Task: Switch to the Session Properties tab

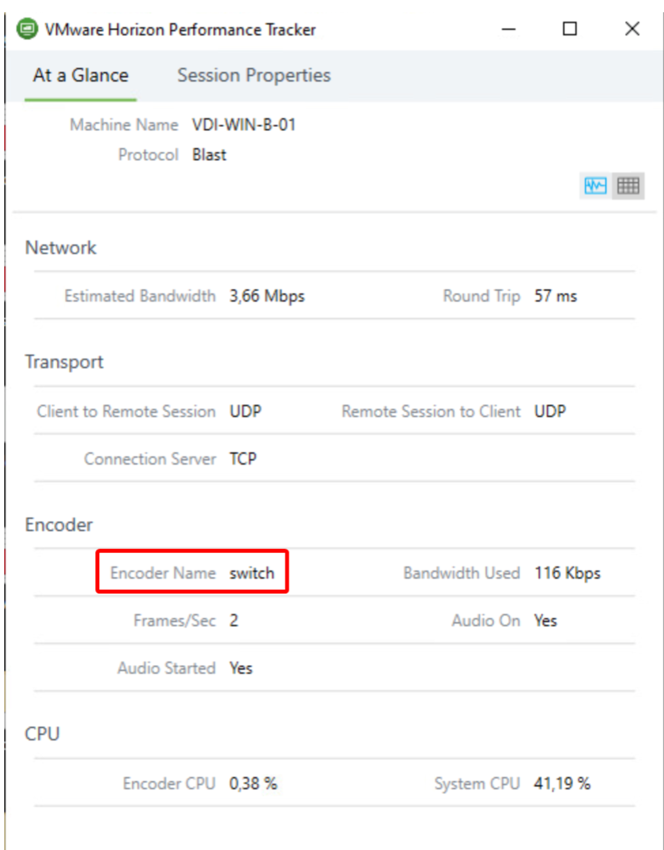Action: tap(254, 75)
